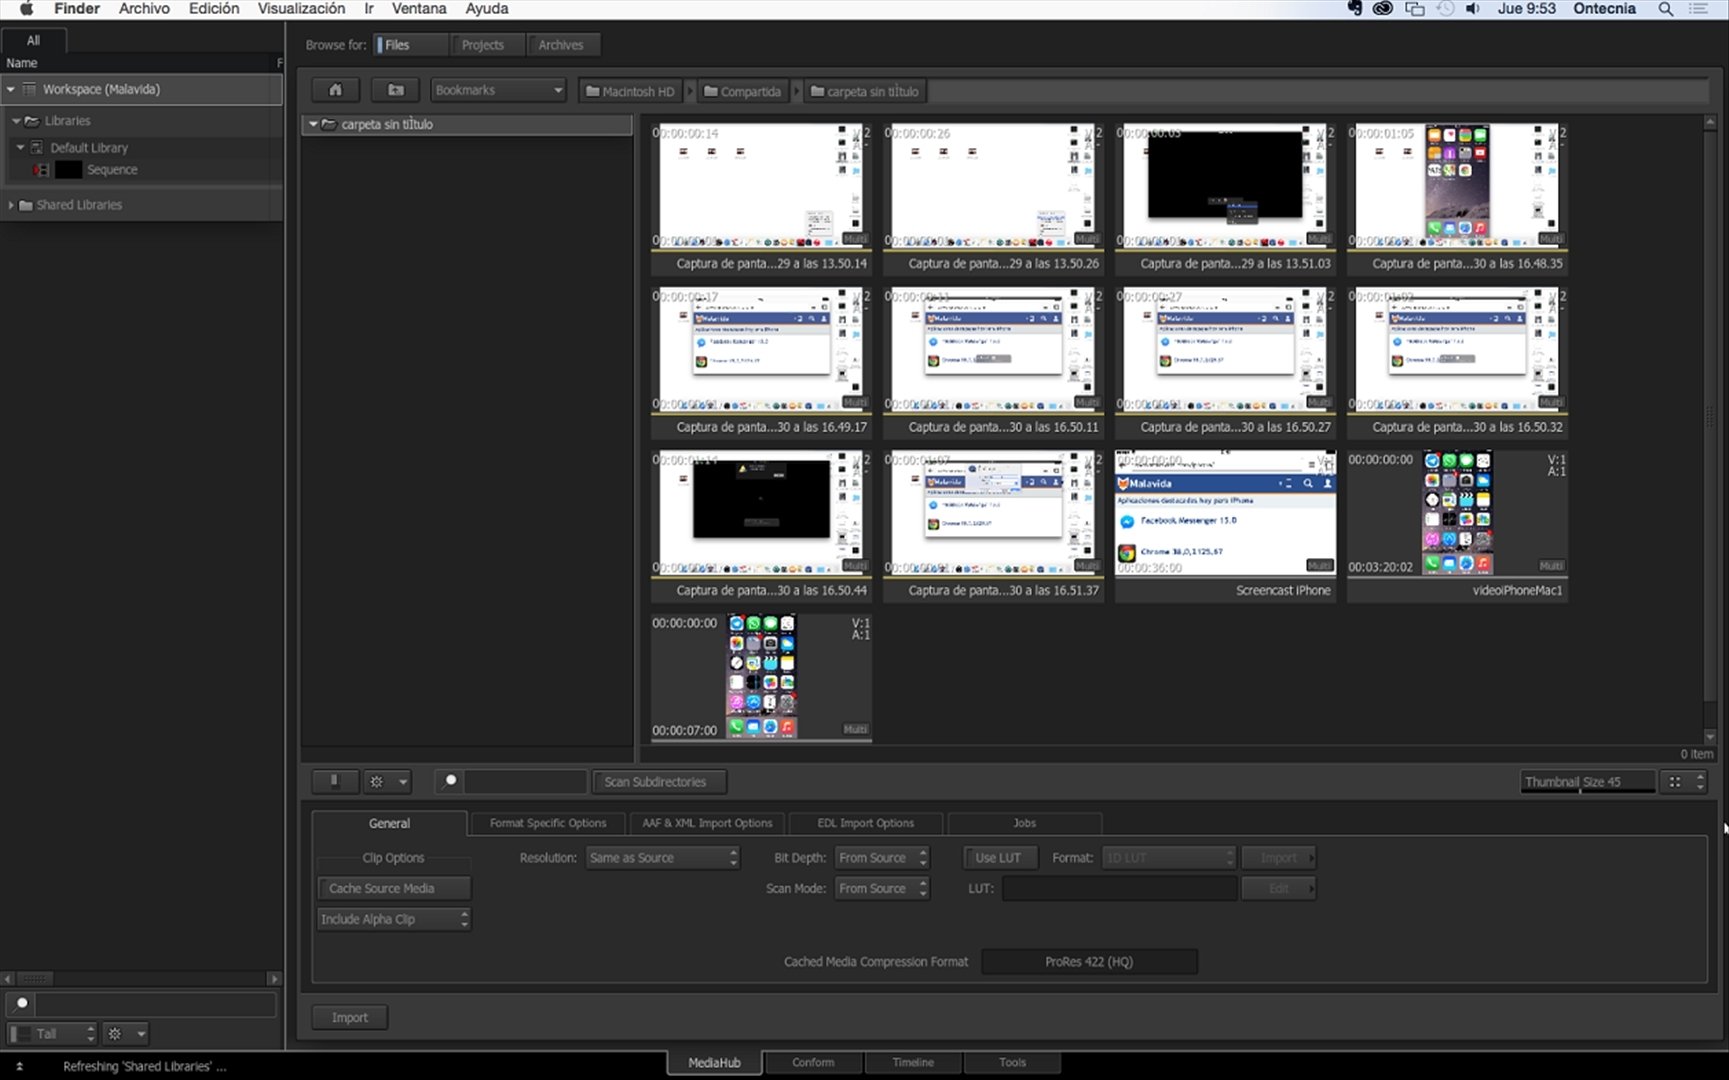Switch to AAF & XML Import Options tab

707,823
